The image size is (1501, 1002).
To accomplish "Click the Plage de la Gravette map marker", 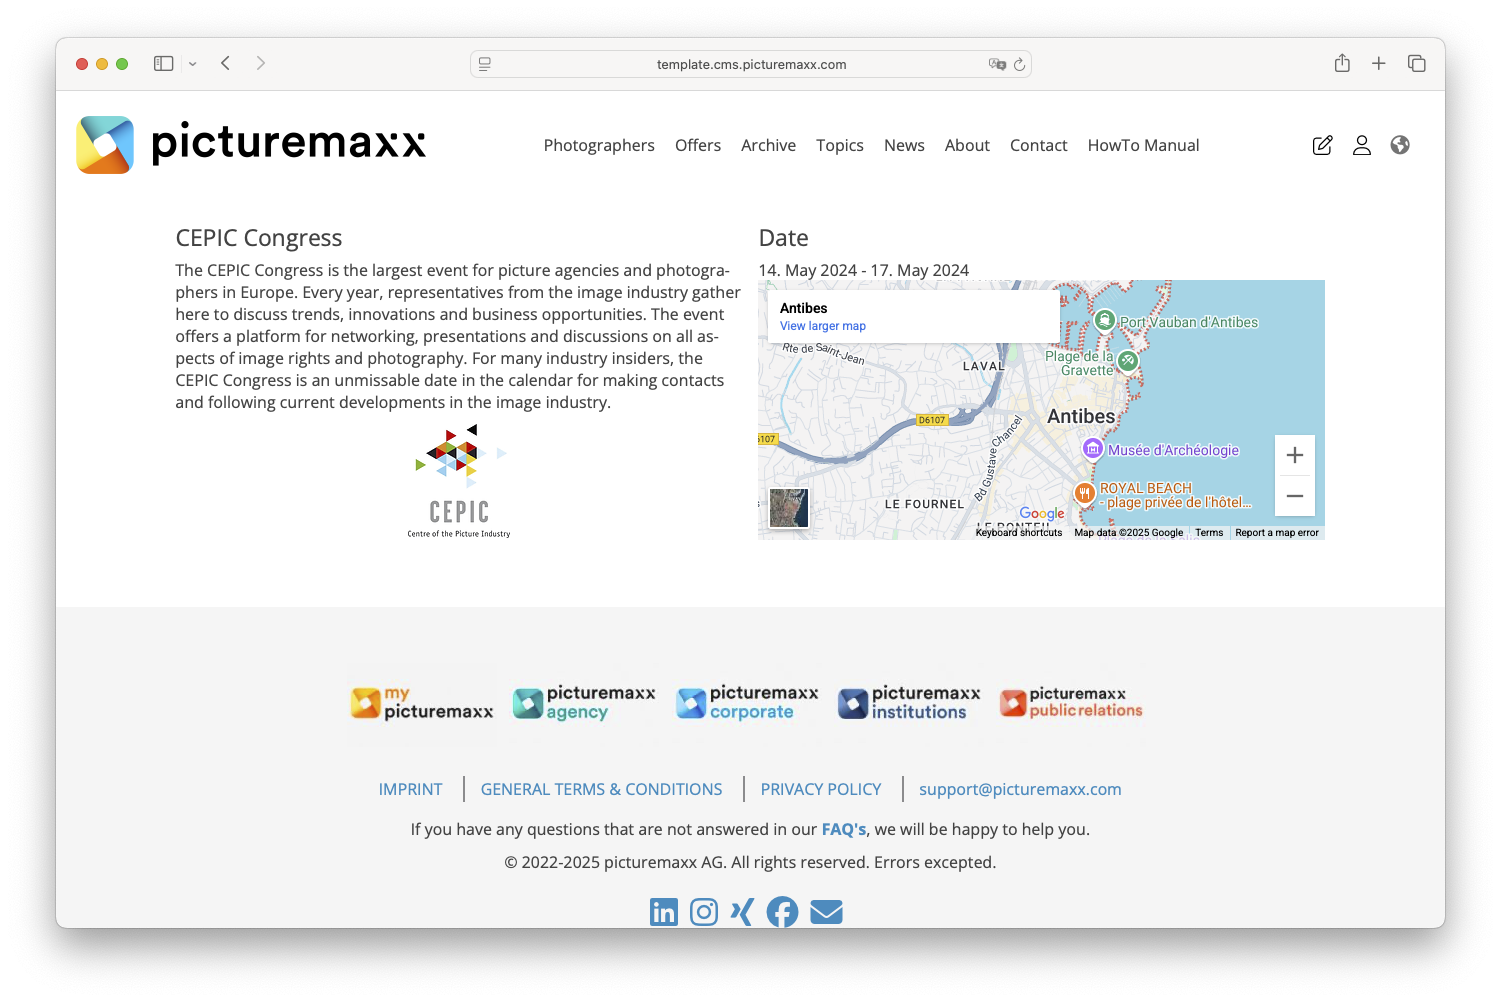I will [x=1128, y=360].
